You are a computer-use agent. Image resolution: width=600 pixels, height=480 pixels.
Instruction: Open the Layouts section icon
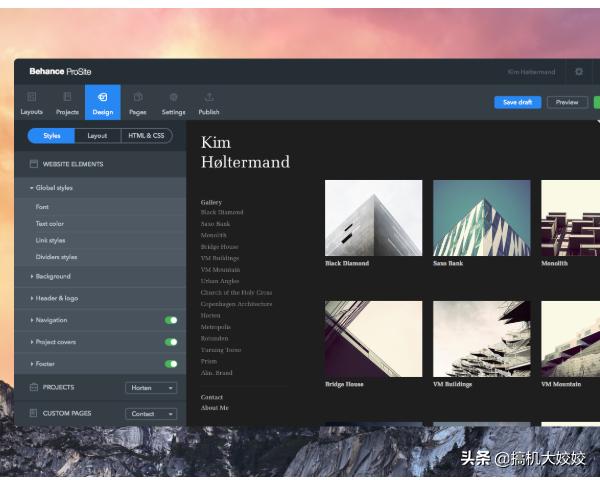pyautogui.click(x=32, y=97)
